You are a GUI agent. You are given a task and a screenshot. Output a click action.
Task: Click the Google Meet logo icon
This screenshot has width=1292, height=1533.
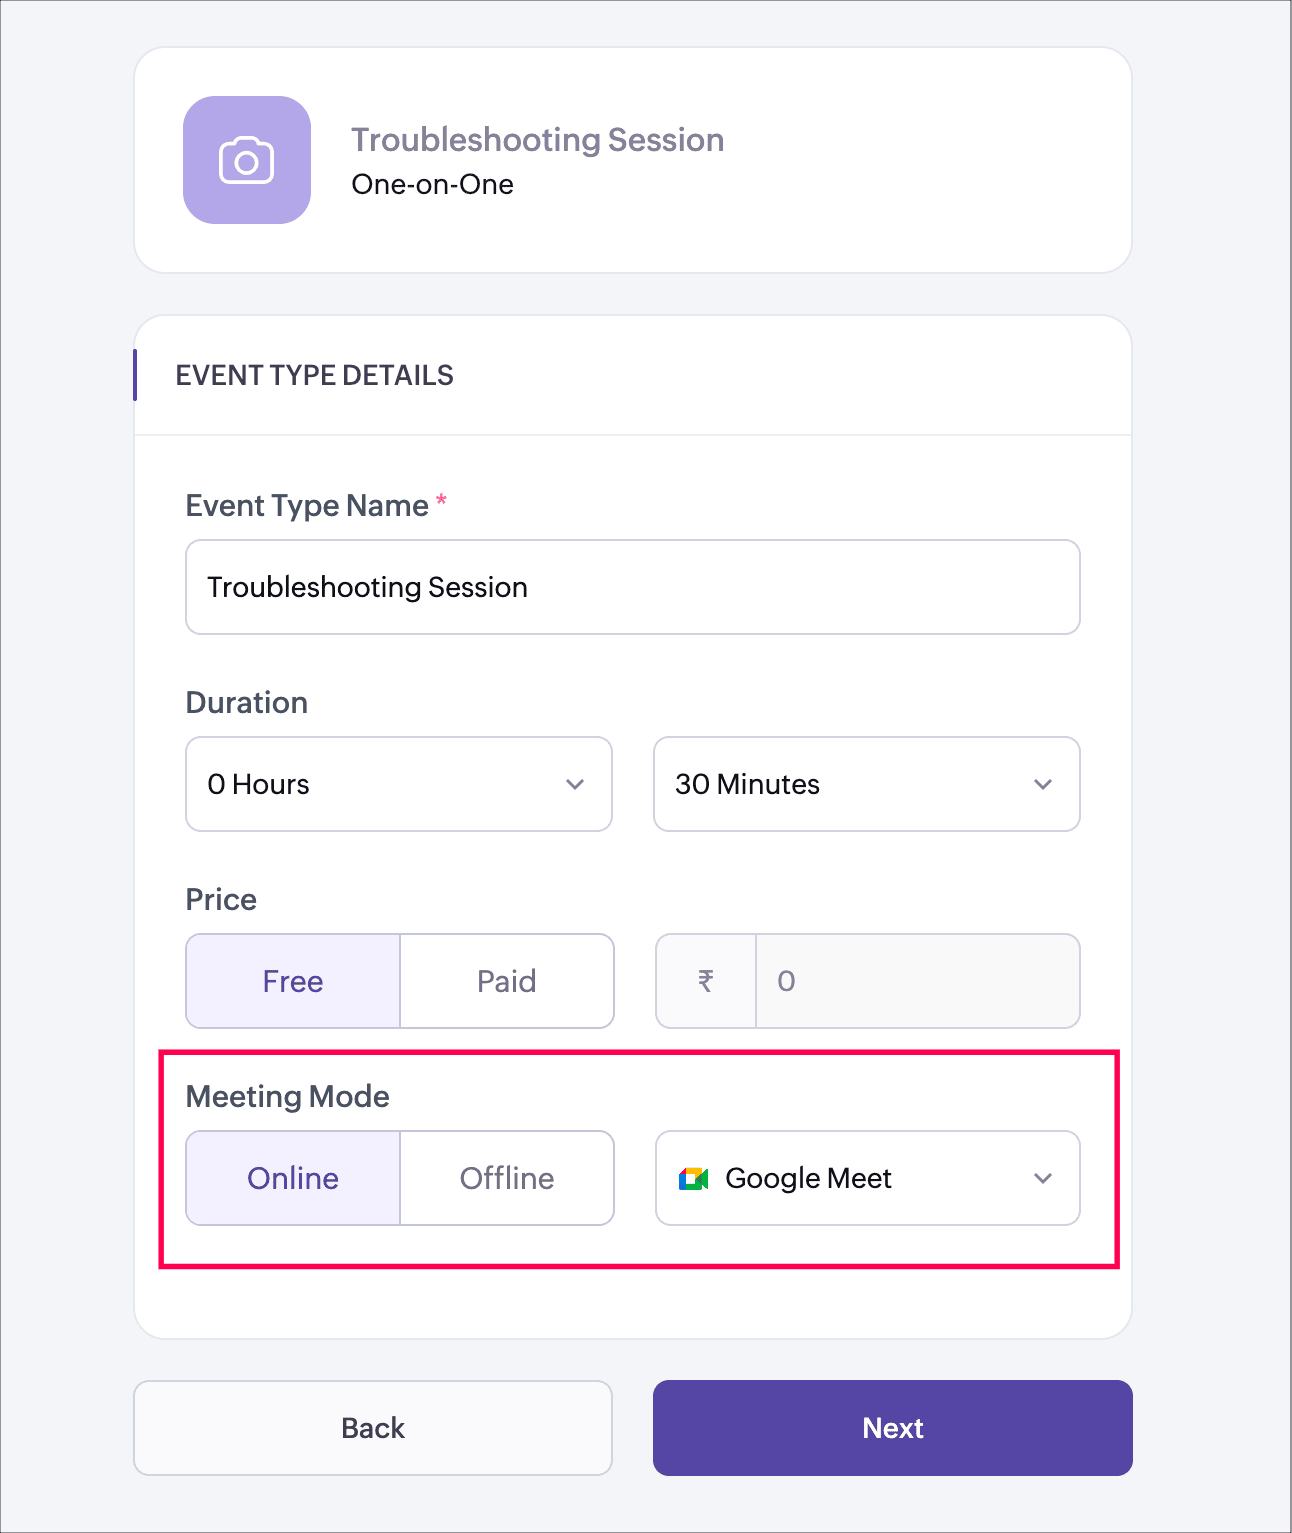[x=693, y=1179]
